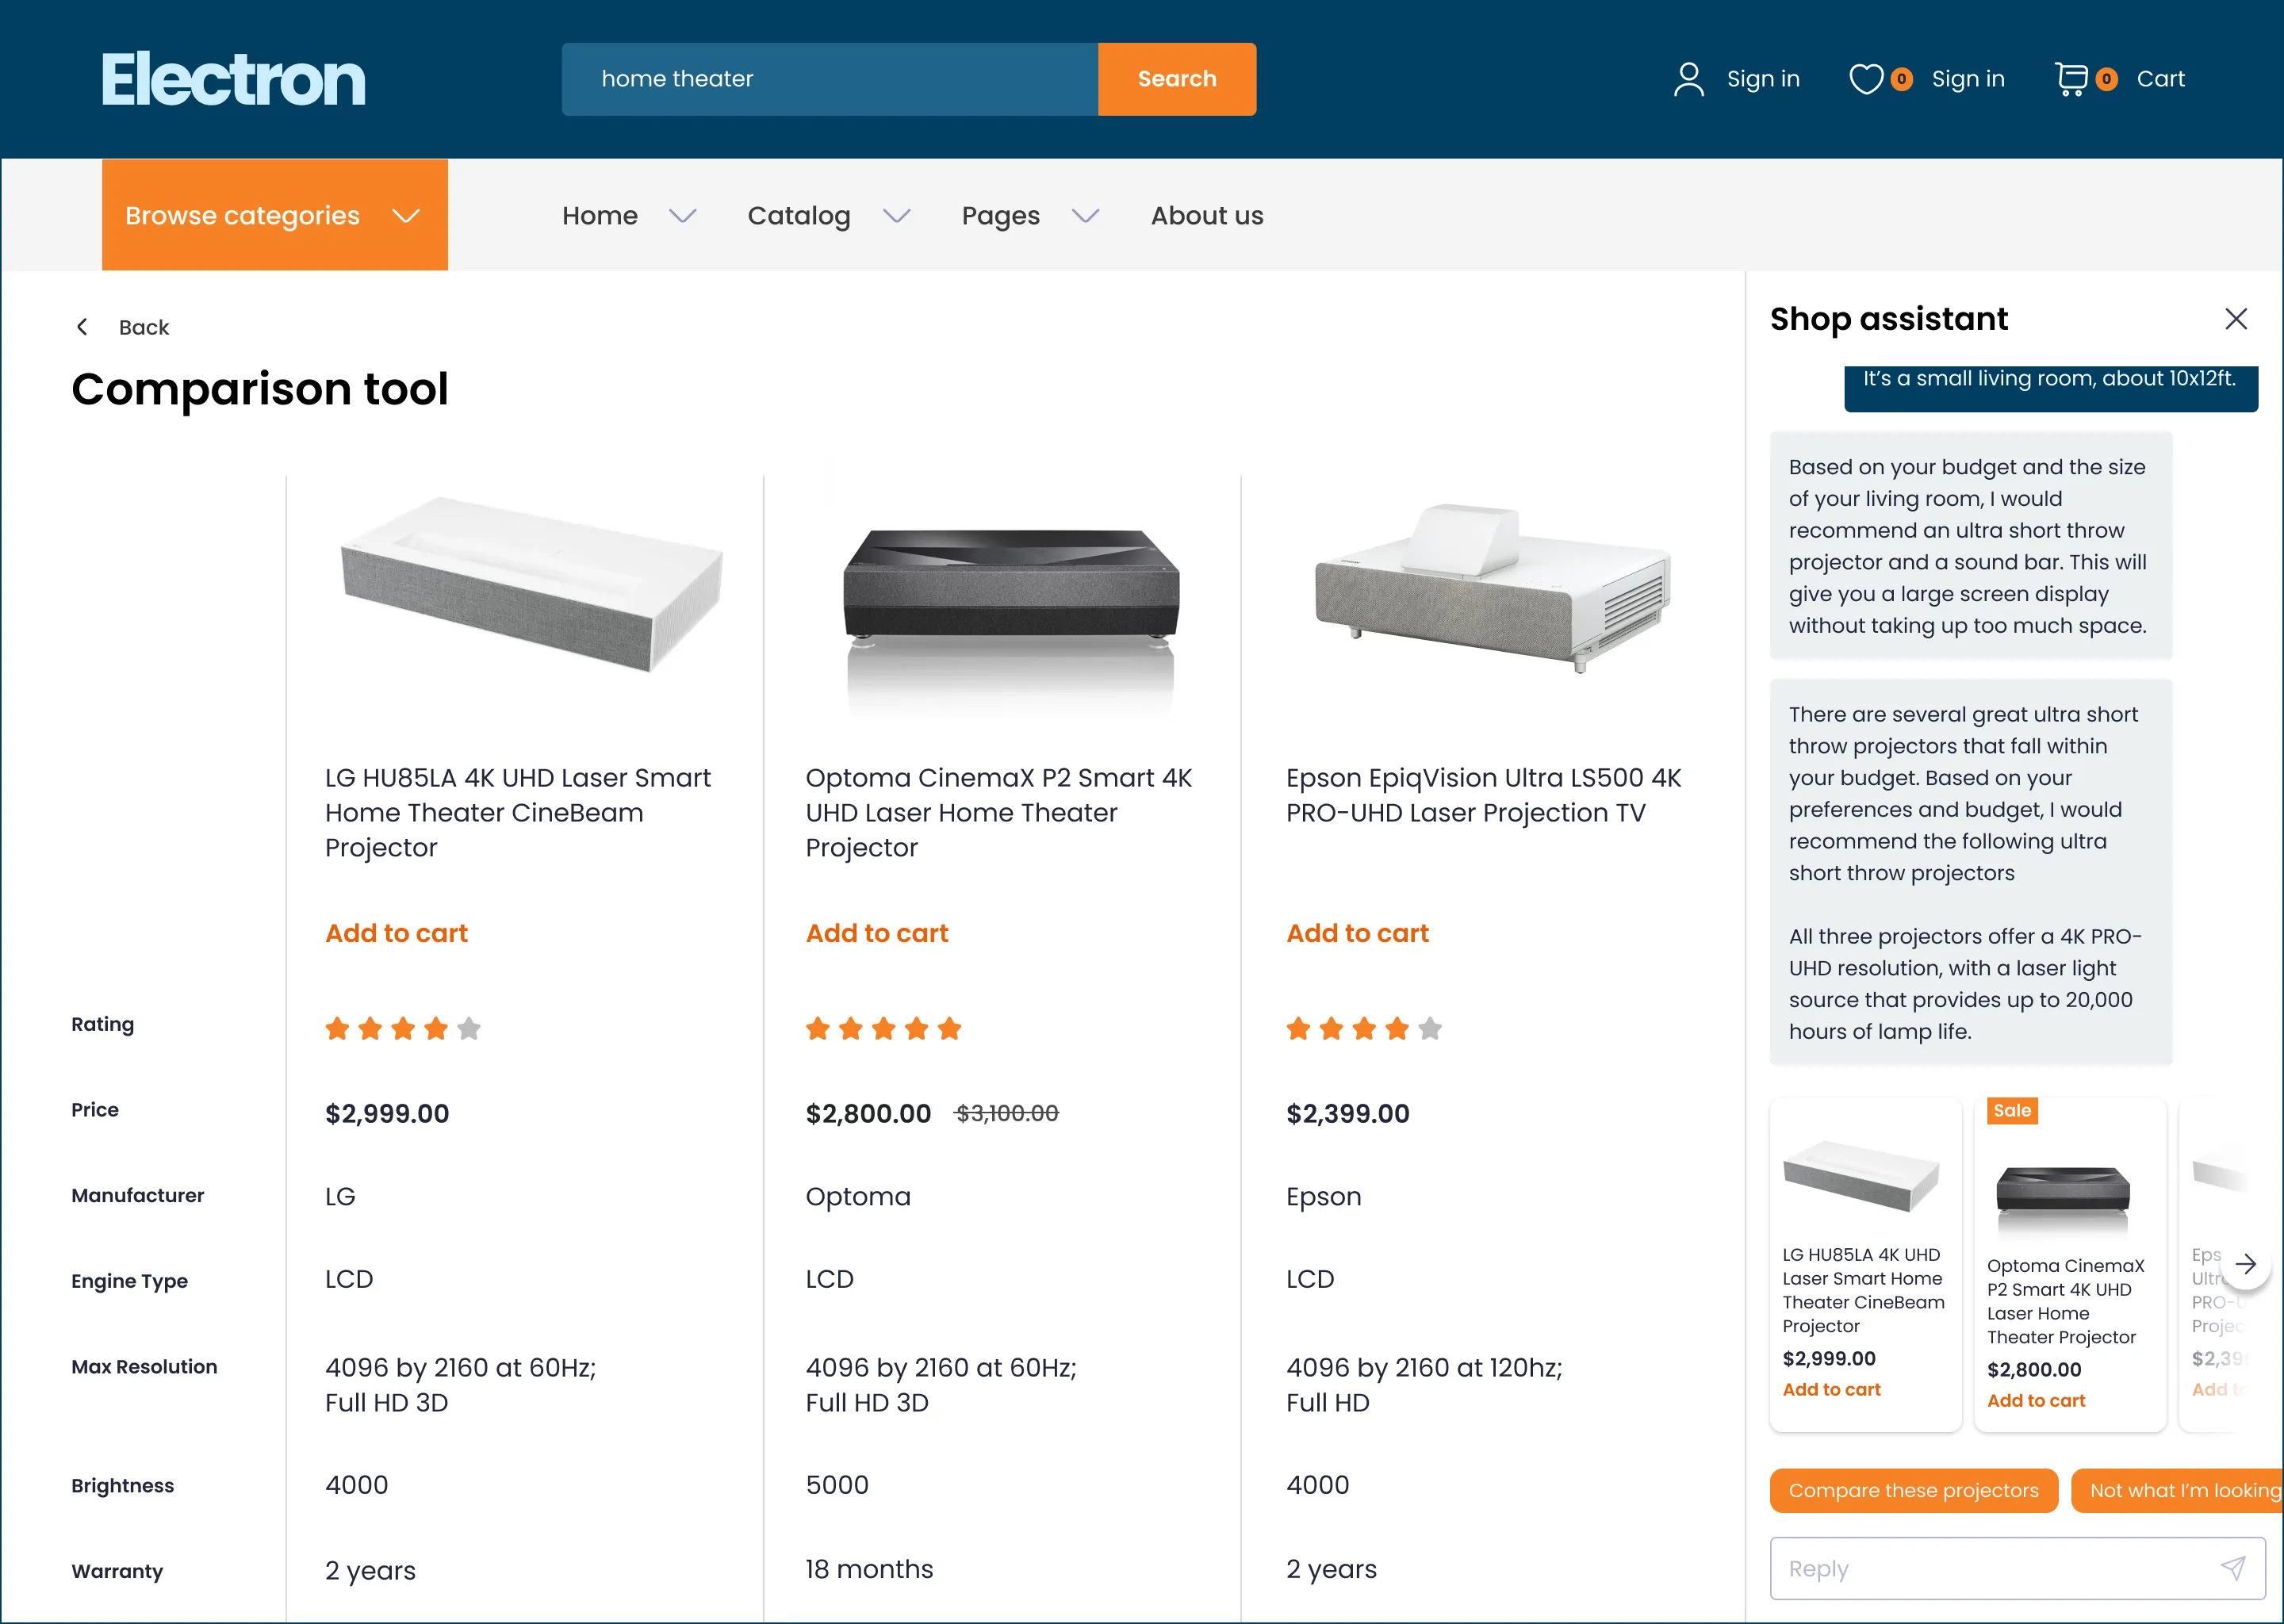This screenshot has width=2284, height=1624.
Task: View the shopping Cart icon
Action: [2072, 78]
